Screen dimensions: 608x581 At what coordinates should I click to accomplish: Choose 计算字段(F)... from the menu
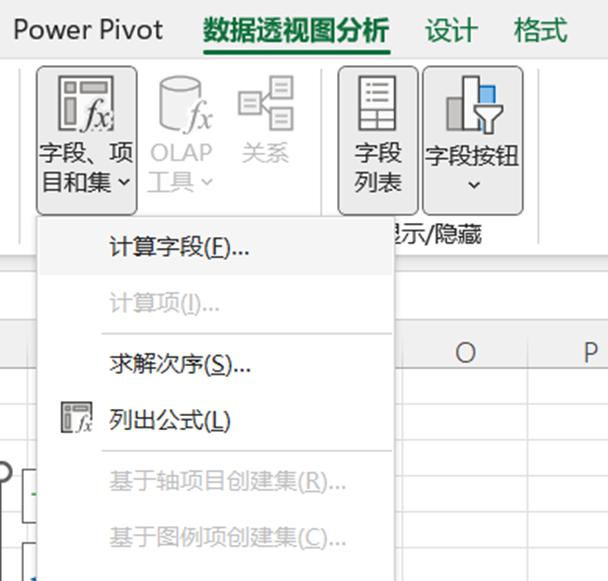click(x=216, y=247)
